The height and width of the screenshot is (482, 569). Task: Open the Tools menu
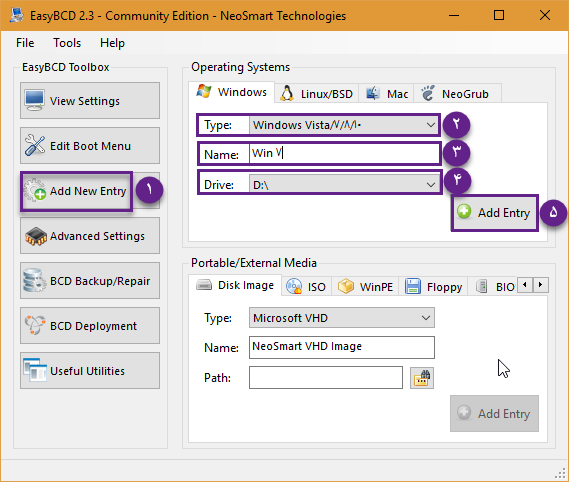point(67,43)
